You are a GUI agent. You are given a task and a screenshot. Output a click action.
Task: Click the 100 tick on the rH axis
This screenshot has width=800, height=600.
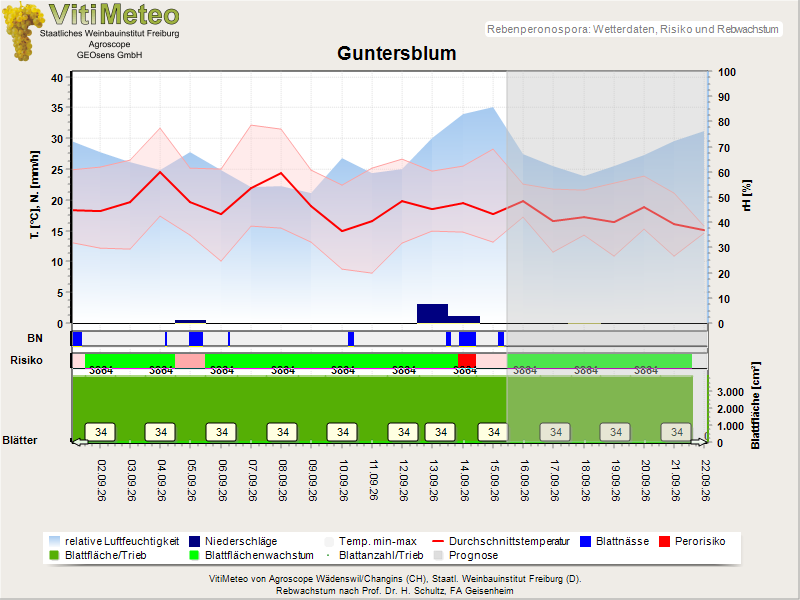click(727, 72)
